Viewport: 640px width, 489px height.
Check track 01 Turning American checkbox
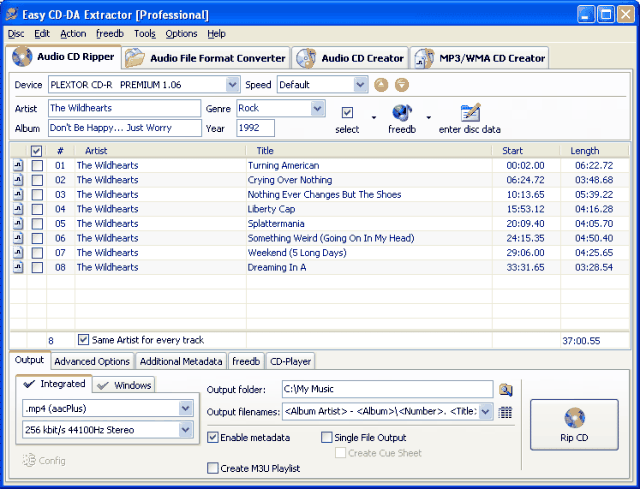click(37, 166)
